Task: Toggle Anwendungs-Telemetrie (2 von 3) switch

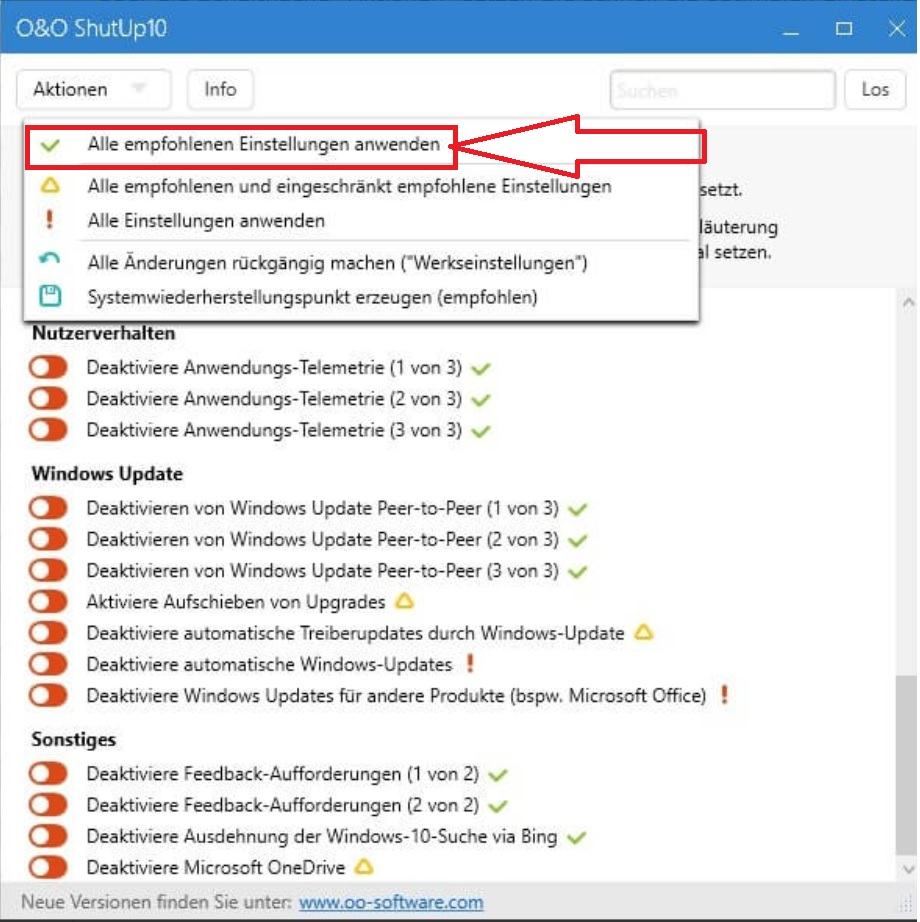Action: click(48, 398)
